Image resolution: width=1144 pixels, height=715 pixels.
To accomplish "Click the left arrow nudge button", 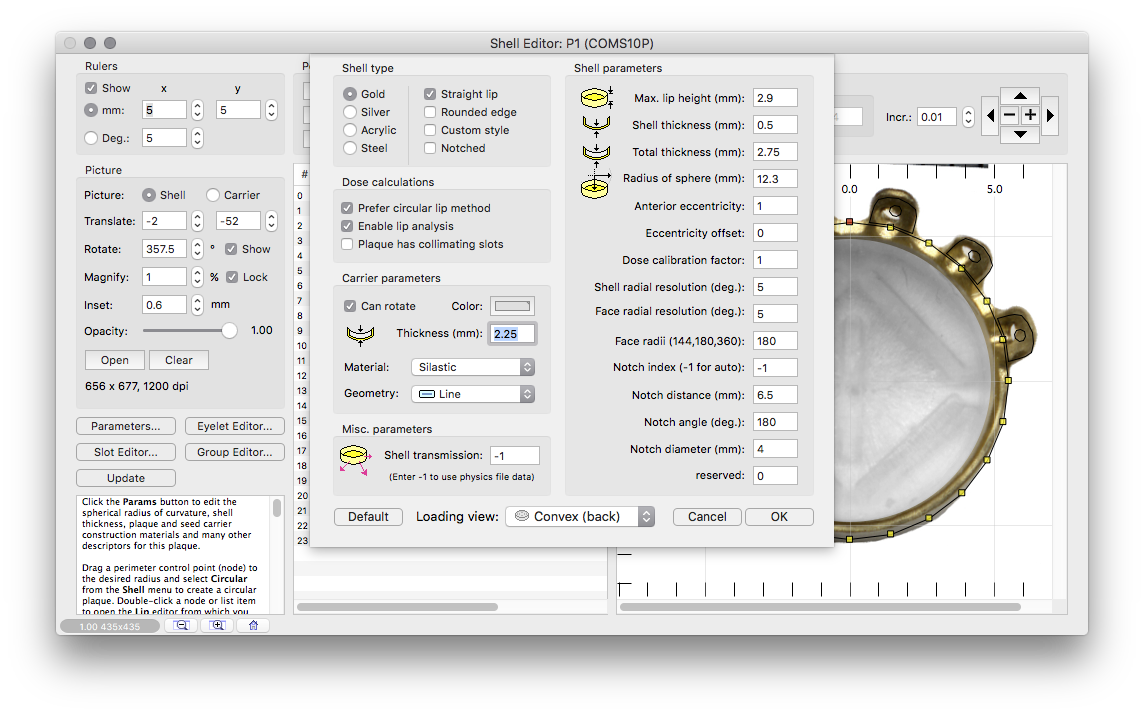I will 990,115.
